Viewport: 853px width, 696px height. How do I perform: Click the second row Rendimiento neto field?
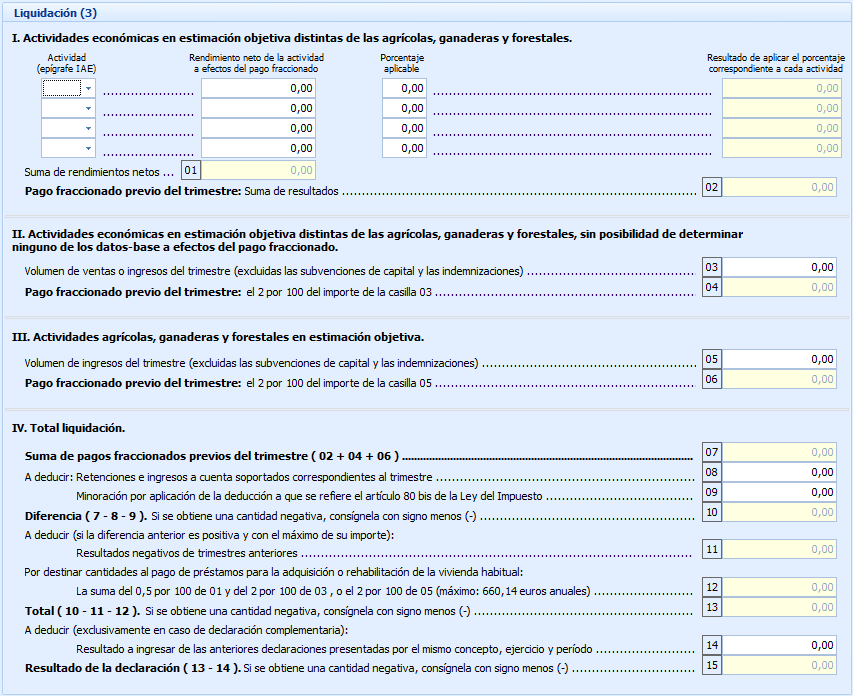tap(258, 108)
